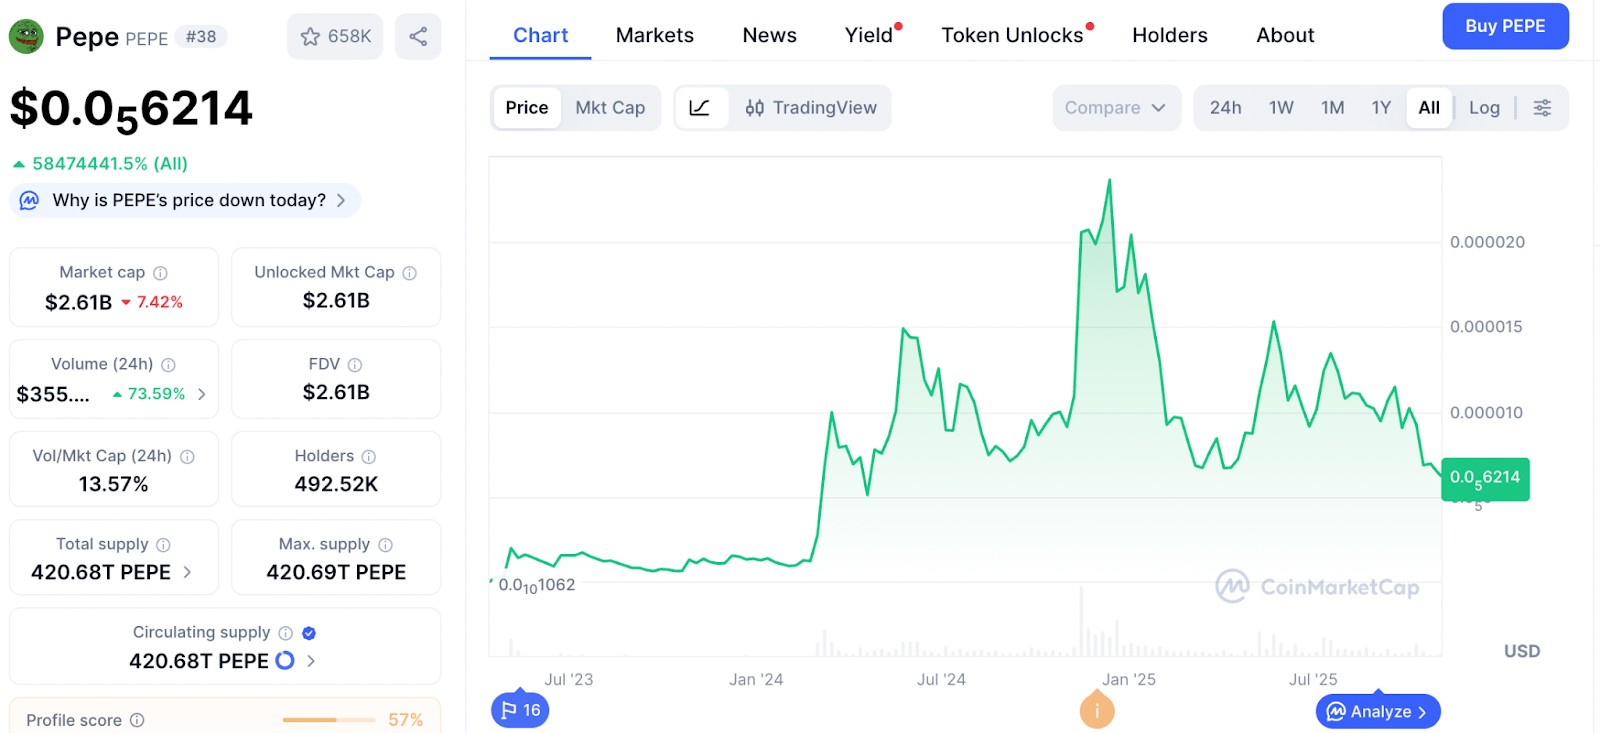The width and height of the screenshot is (1600, 733).
Task: Open the 16 flagged events marker
Action: 520,710
